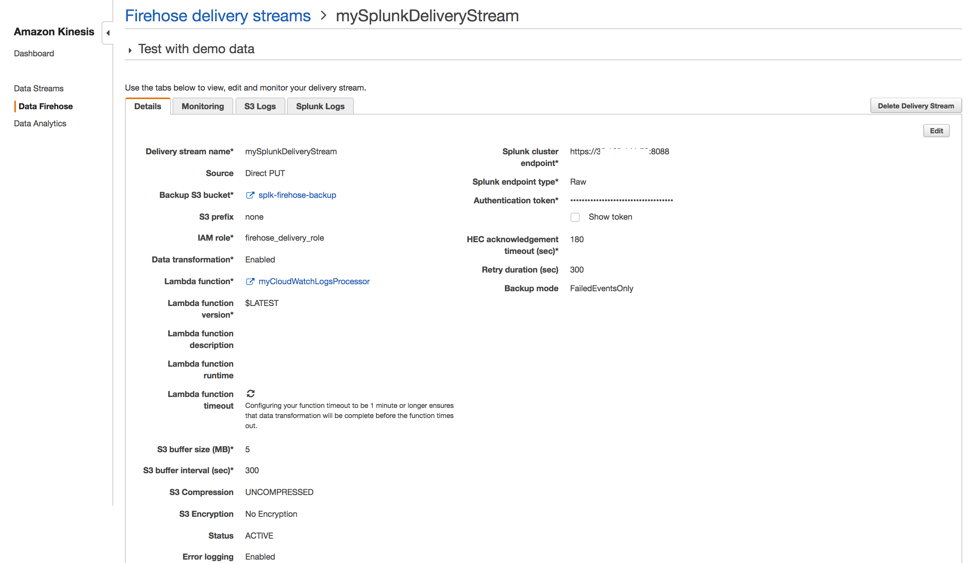Click the firehose_delivery_role IAM role value

coord(284,238)
